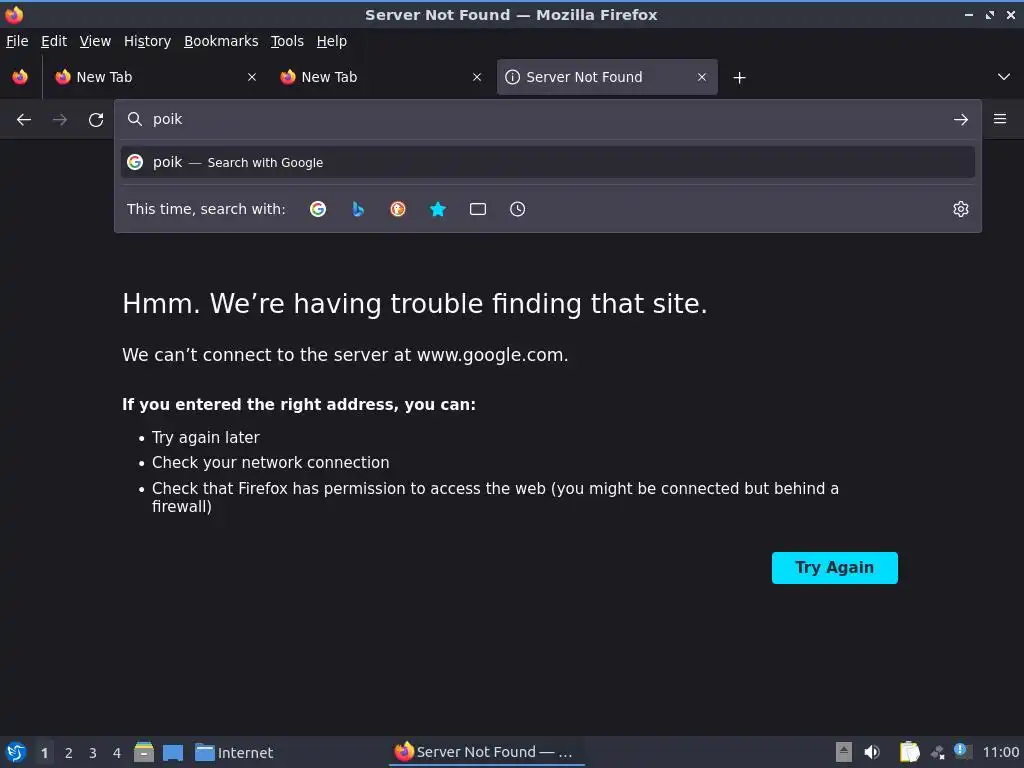Click the Firefox View pinned icon
The width and height of the screenshot is (1024, 768).
pyautogui.click(x=20, y=77)
